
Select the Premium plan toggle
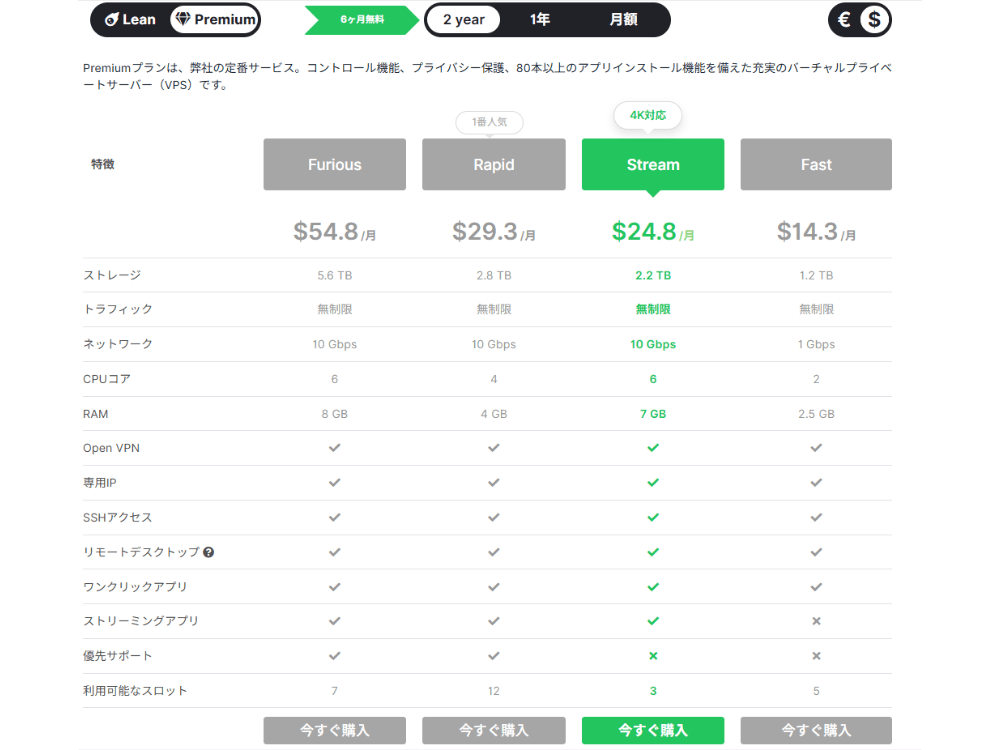(214, 20)
